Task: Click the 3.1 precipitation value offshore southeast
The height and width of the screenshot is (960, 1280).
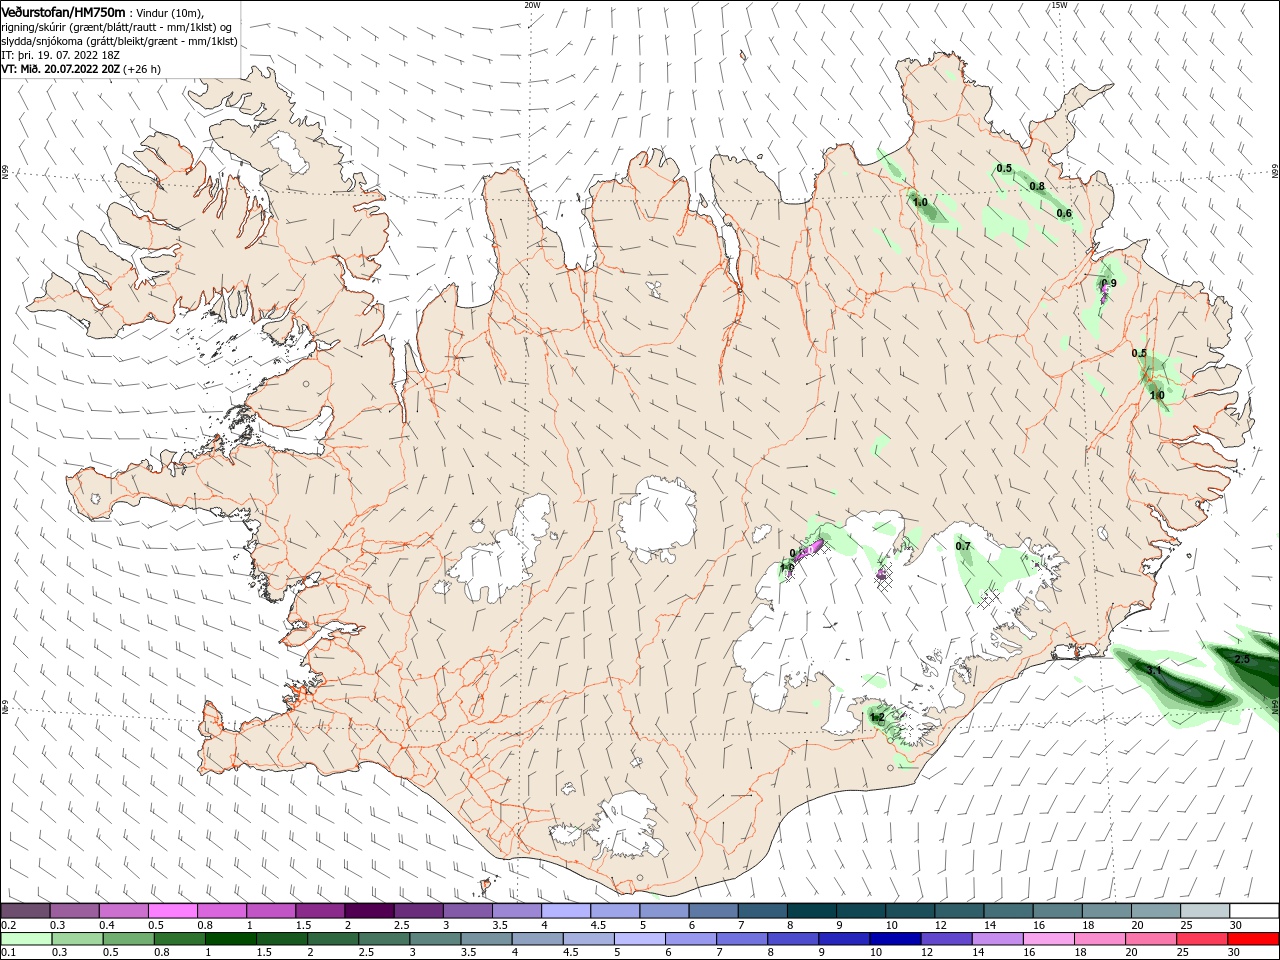Action: tap(1154, 670)
